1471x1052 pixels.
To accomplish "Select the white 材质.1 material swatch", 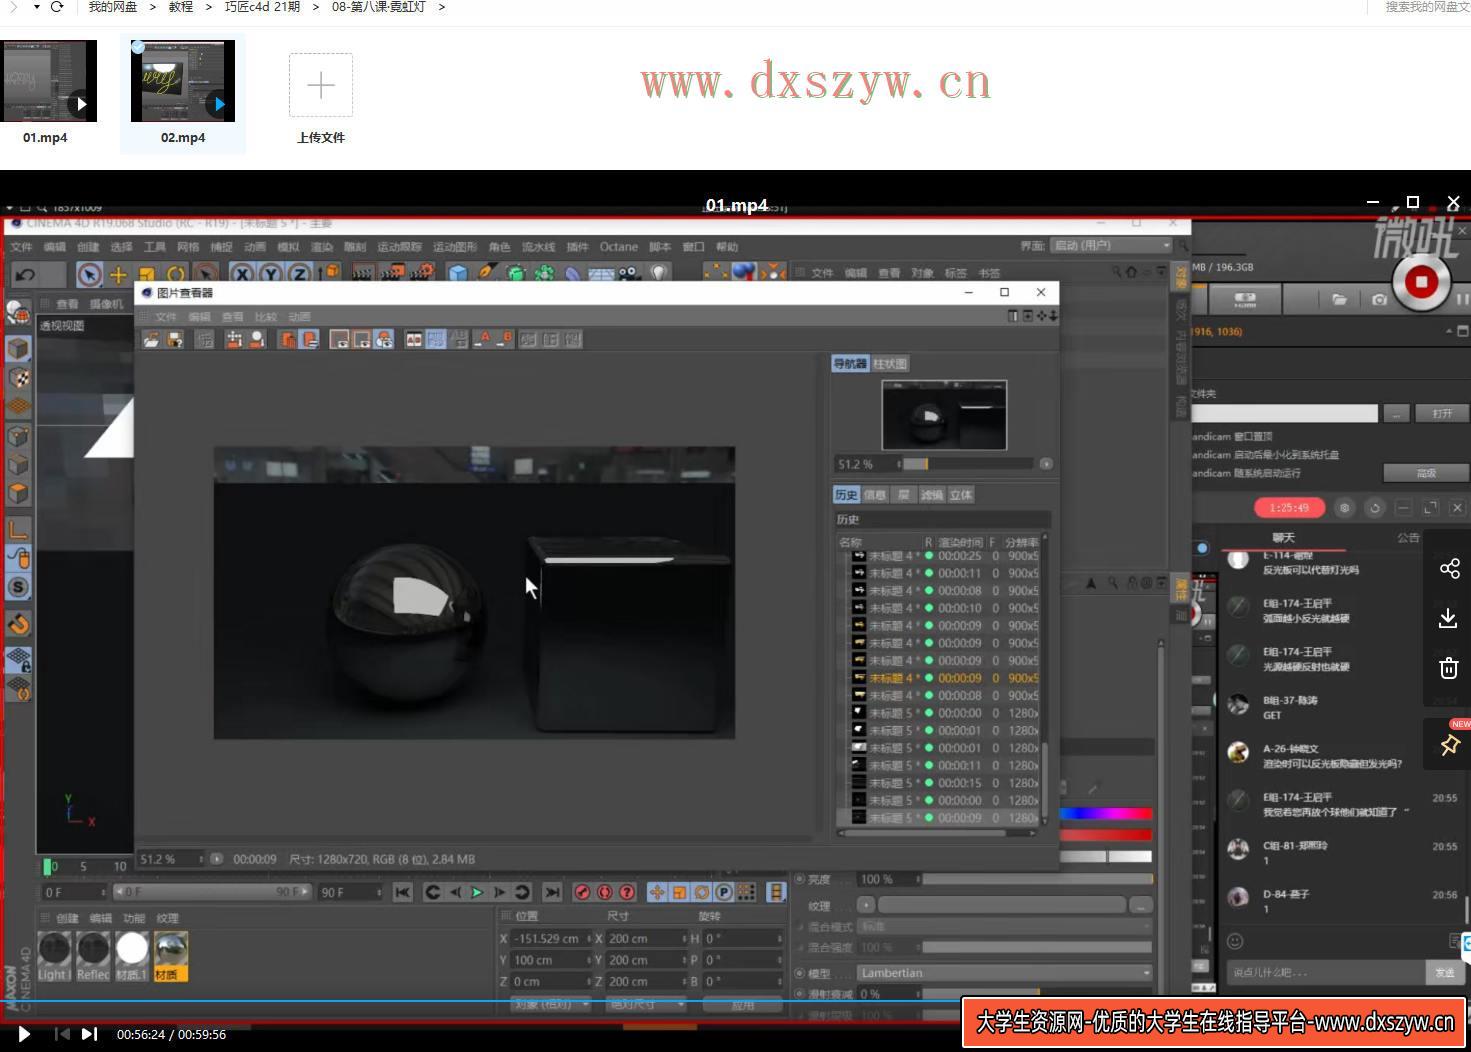I will [132, 956].
